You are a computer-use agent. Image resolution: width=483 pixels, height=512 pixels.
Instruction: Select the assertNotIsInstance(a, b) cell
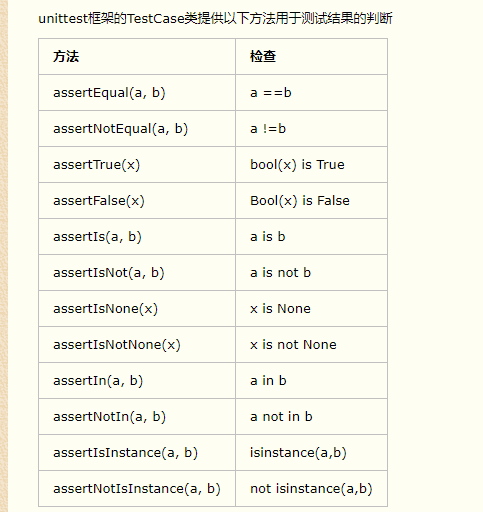pos(137,489)
